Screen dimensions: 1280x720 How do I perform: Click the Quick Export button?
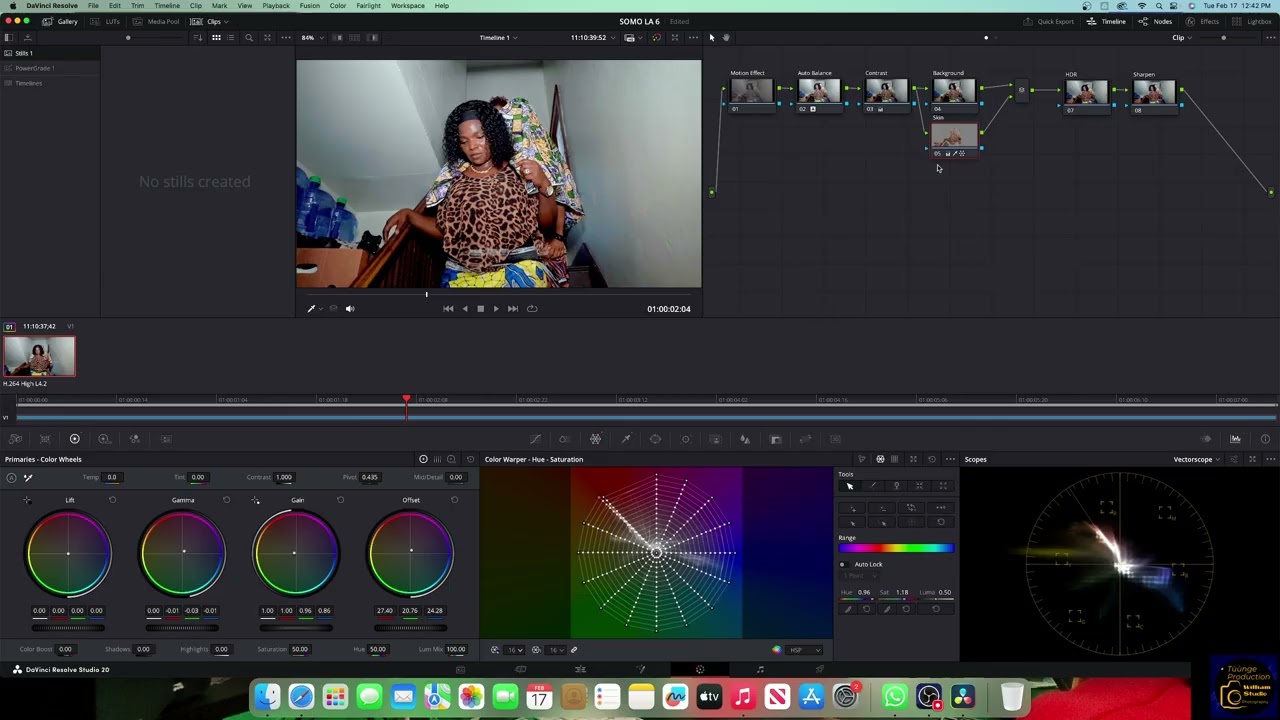pos(1049,21)
